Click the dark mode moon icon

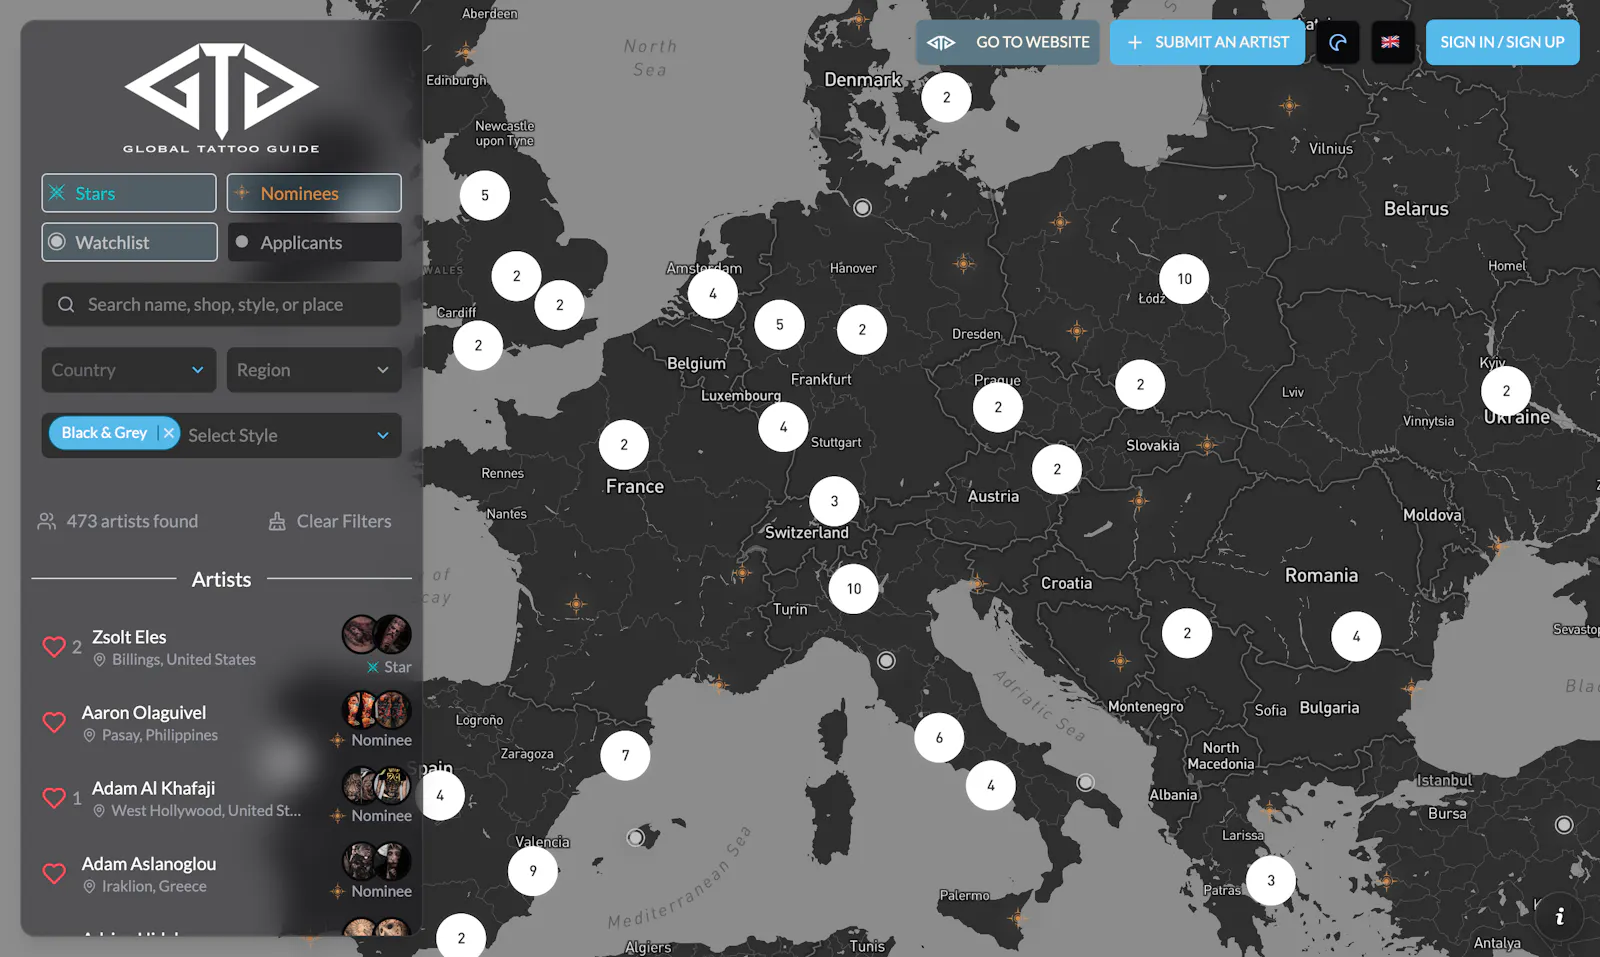1338,42
